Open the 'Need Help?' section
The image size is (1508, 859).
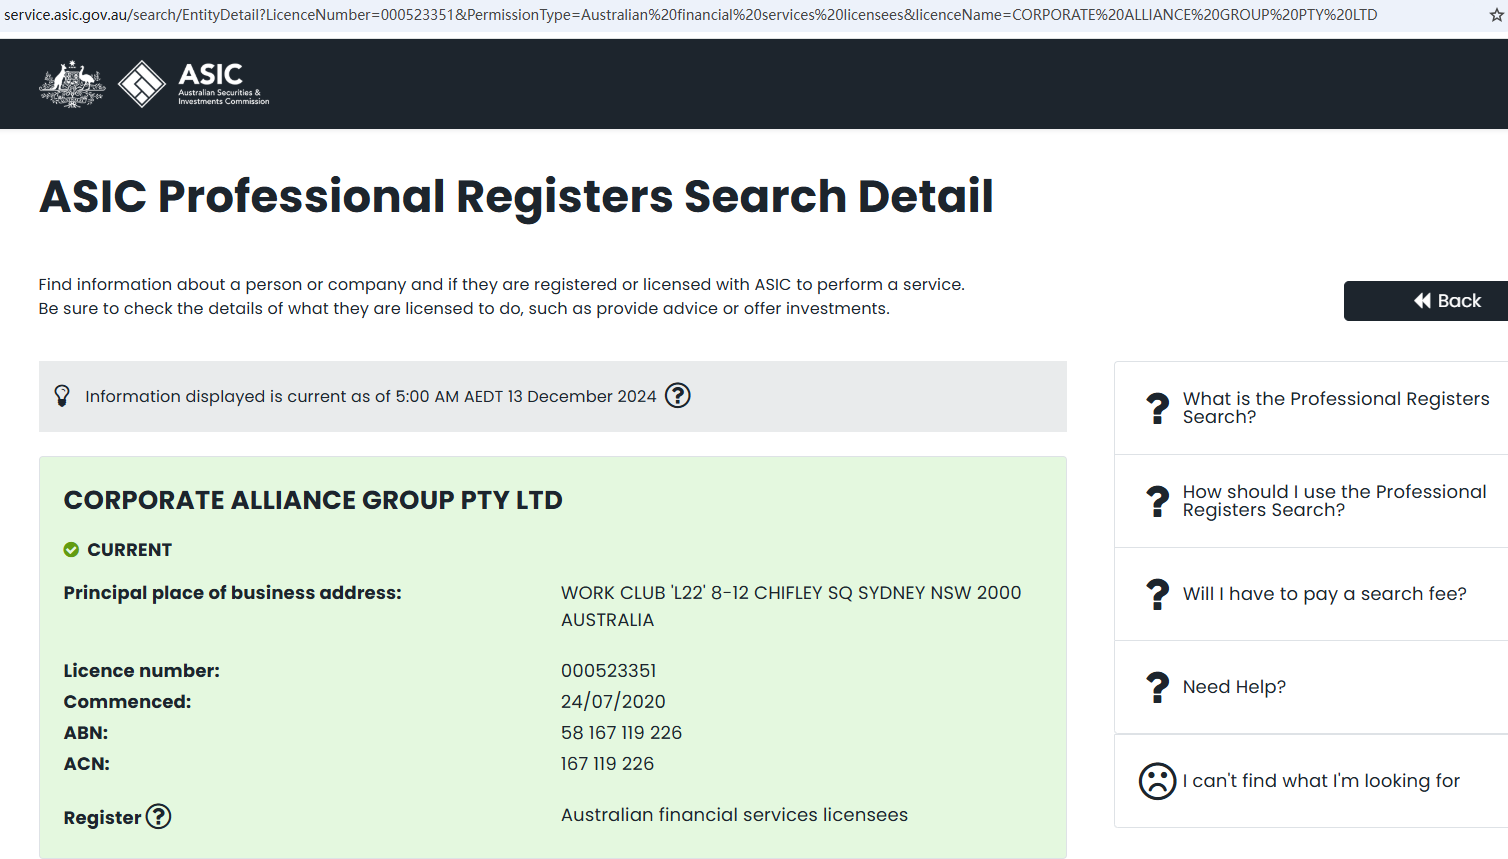click(x=1234, y=687)
